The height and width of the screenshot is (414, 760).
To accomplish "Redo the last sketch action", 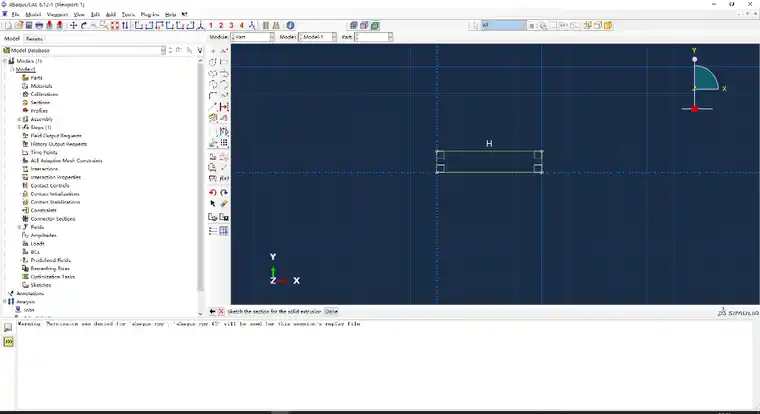I will (x=224, y=192).
